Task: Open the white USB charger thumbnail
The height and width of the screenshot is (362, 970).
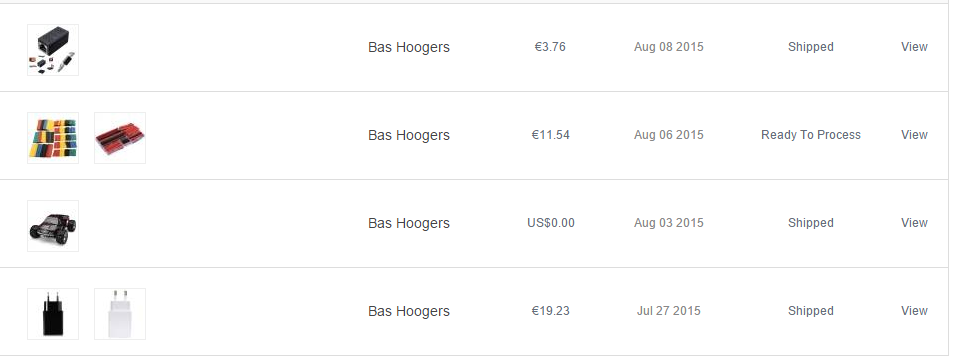Action: tap(120, 314)
